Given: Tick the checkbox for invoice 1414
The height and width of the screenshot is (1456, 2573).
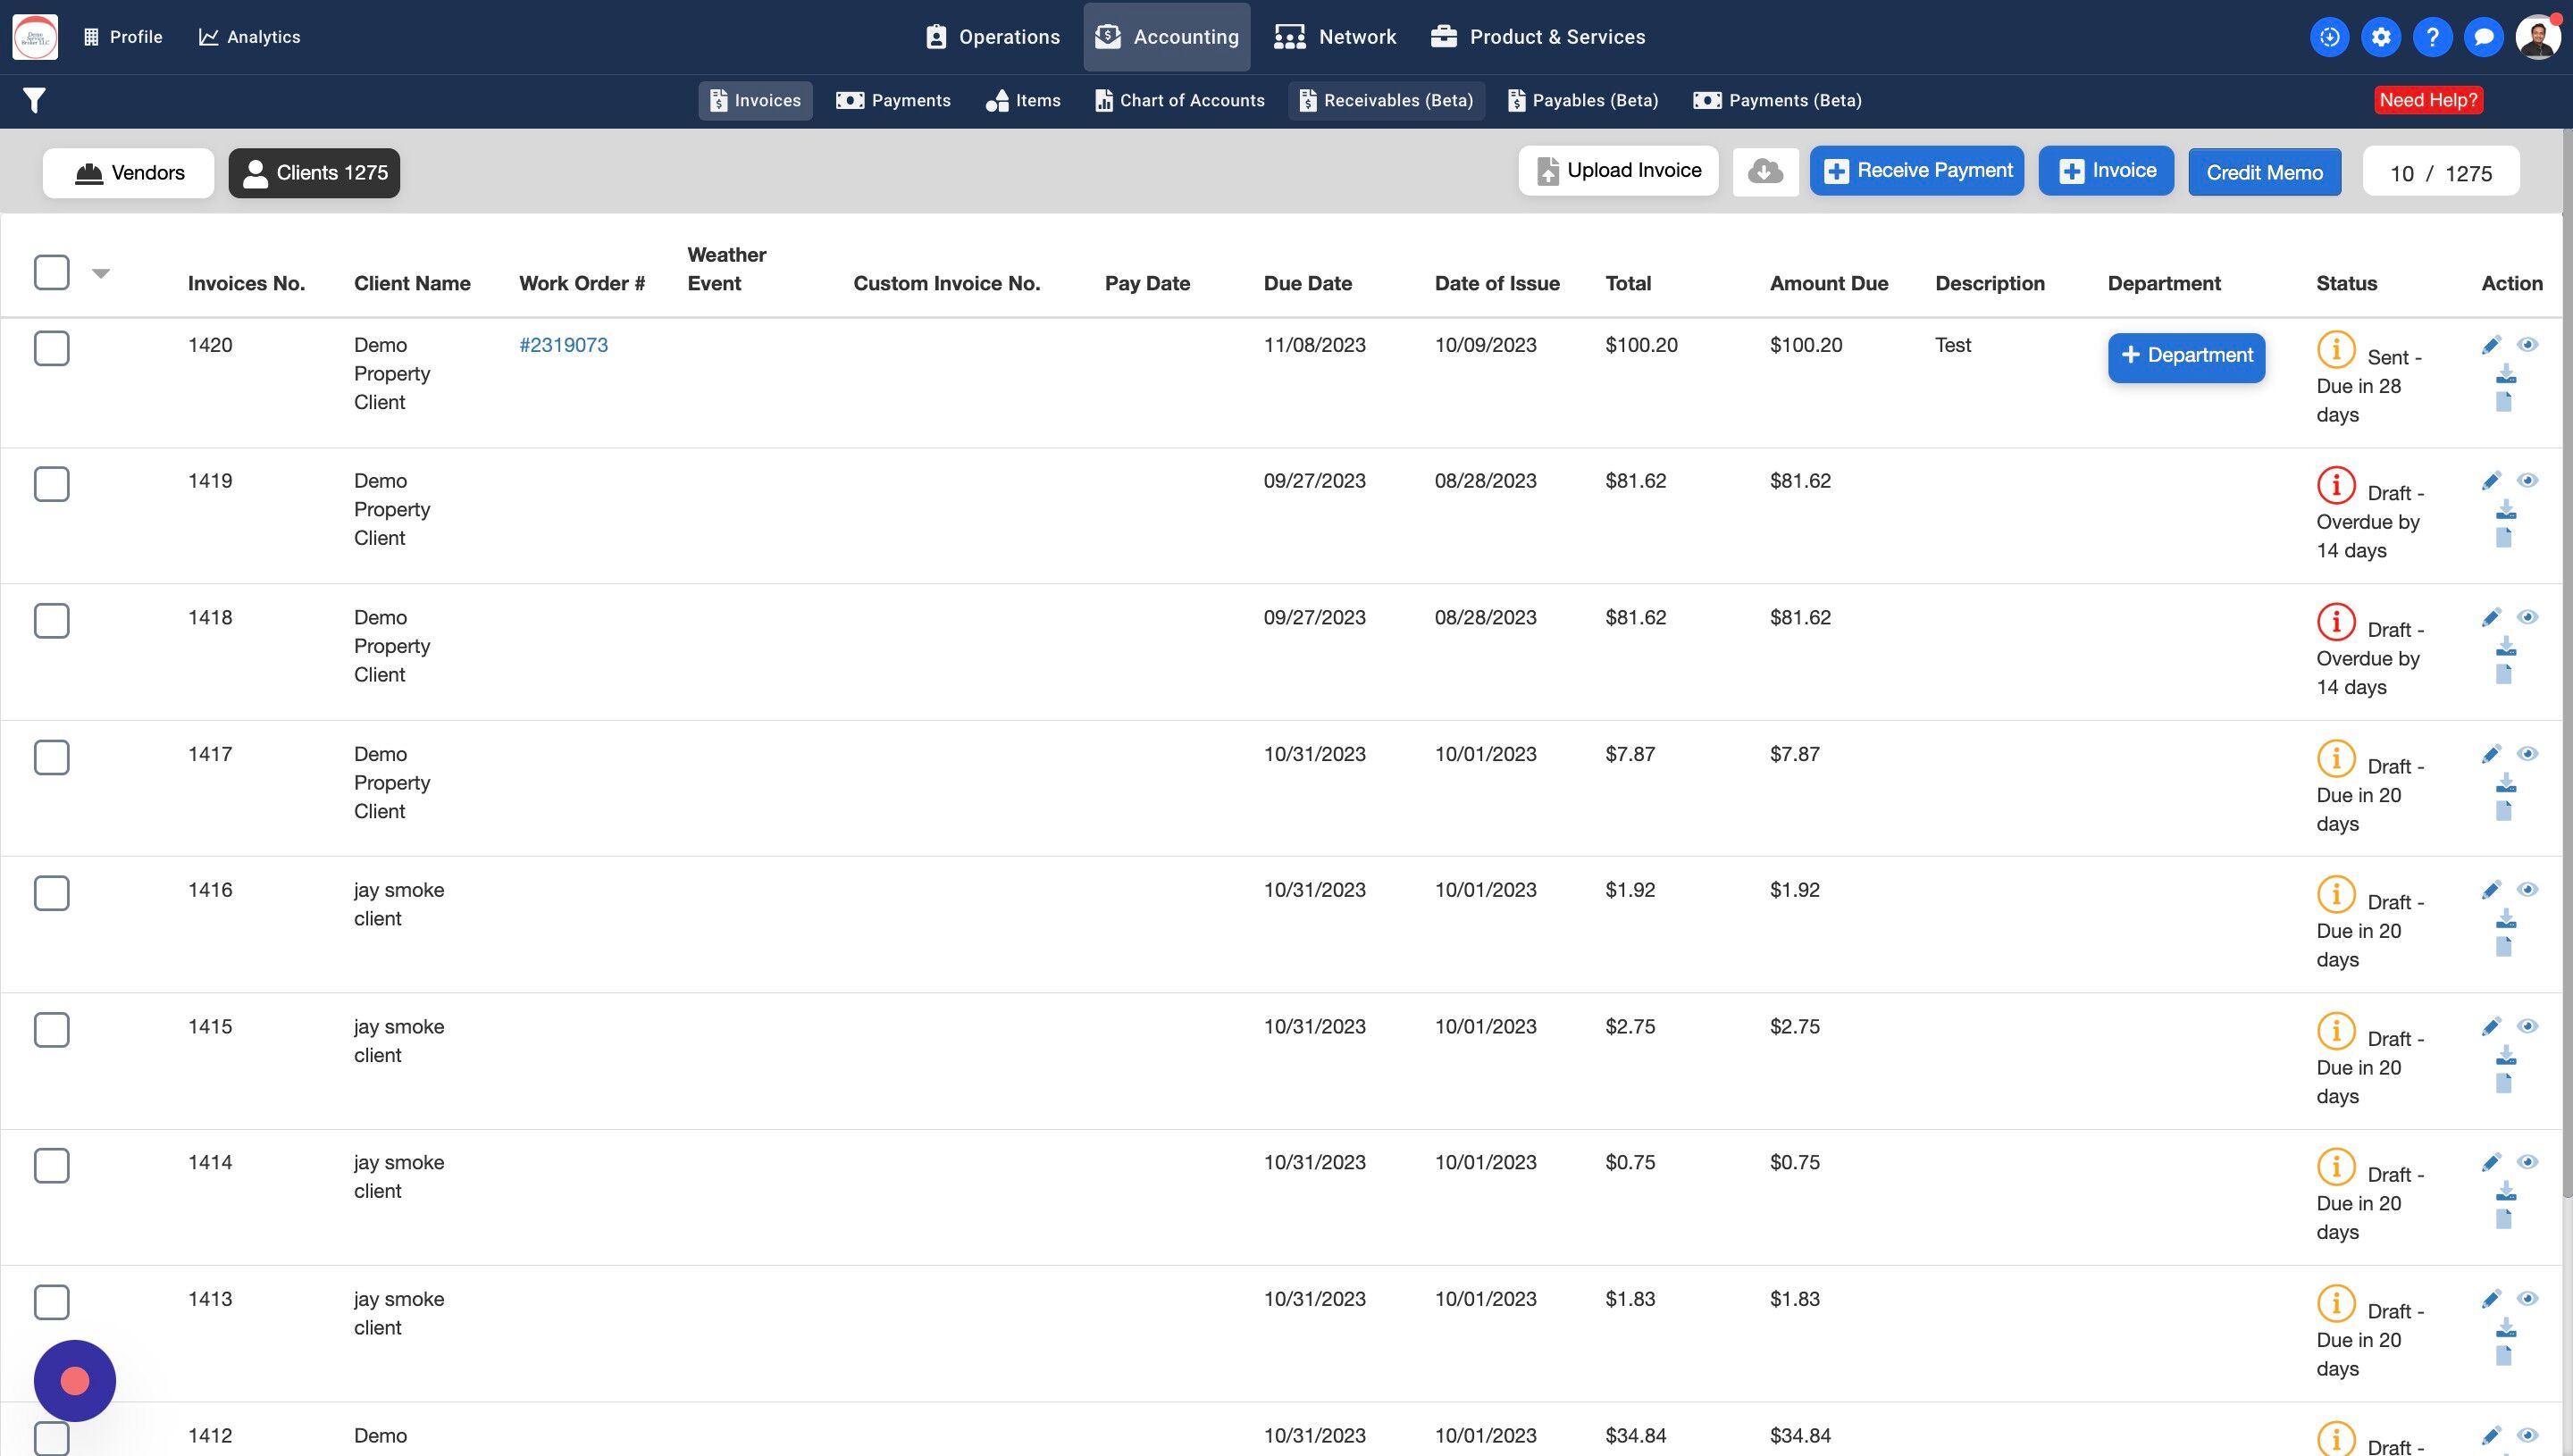Looking at the screenshot, I should [52, 1165].
